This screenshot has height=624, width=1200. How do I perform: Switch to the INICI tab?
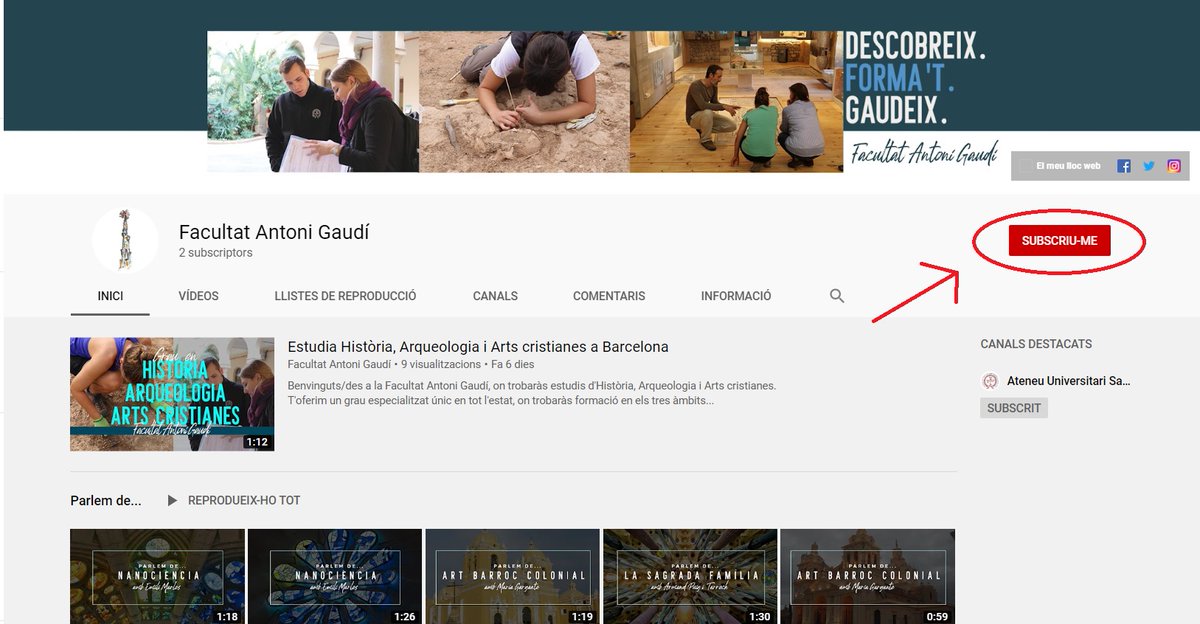point(110,296)
